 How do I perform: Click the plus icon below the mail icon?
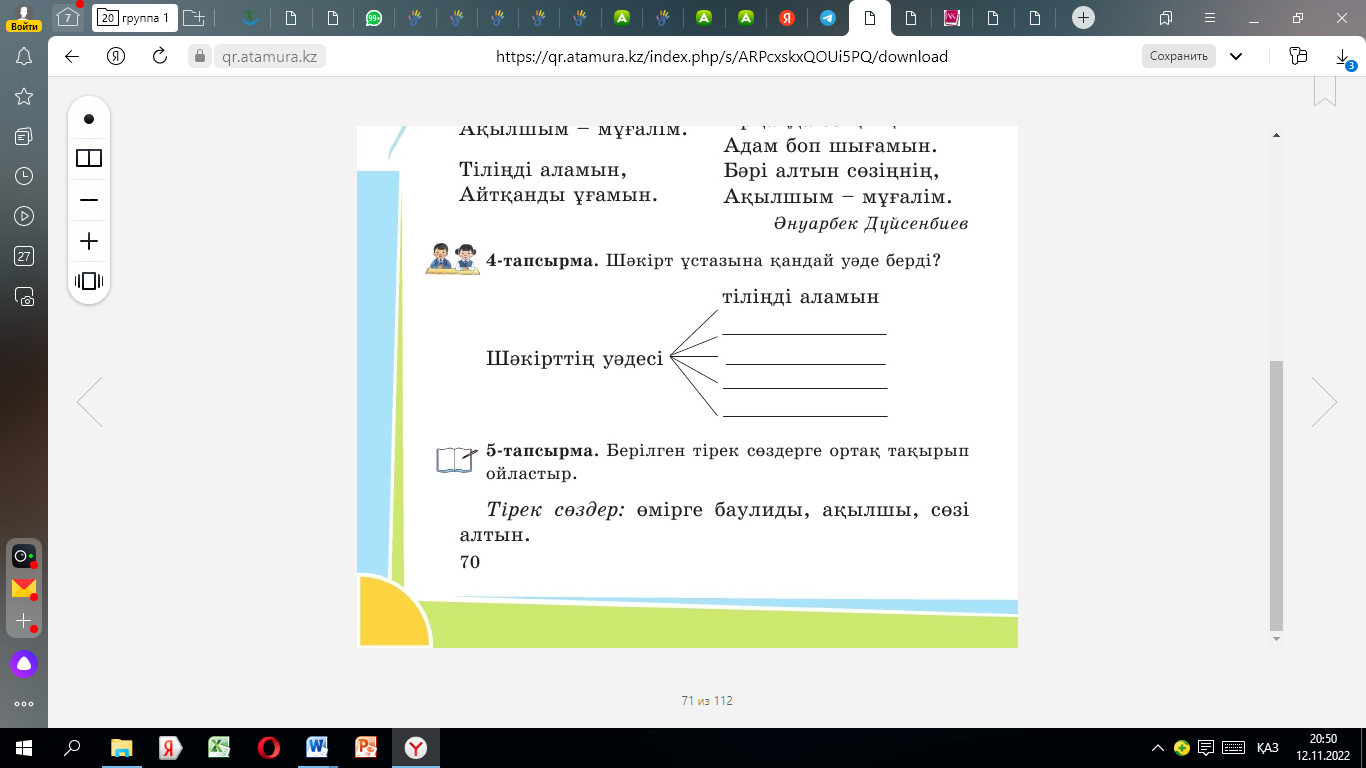click(24, 621)
